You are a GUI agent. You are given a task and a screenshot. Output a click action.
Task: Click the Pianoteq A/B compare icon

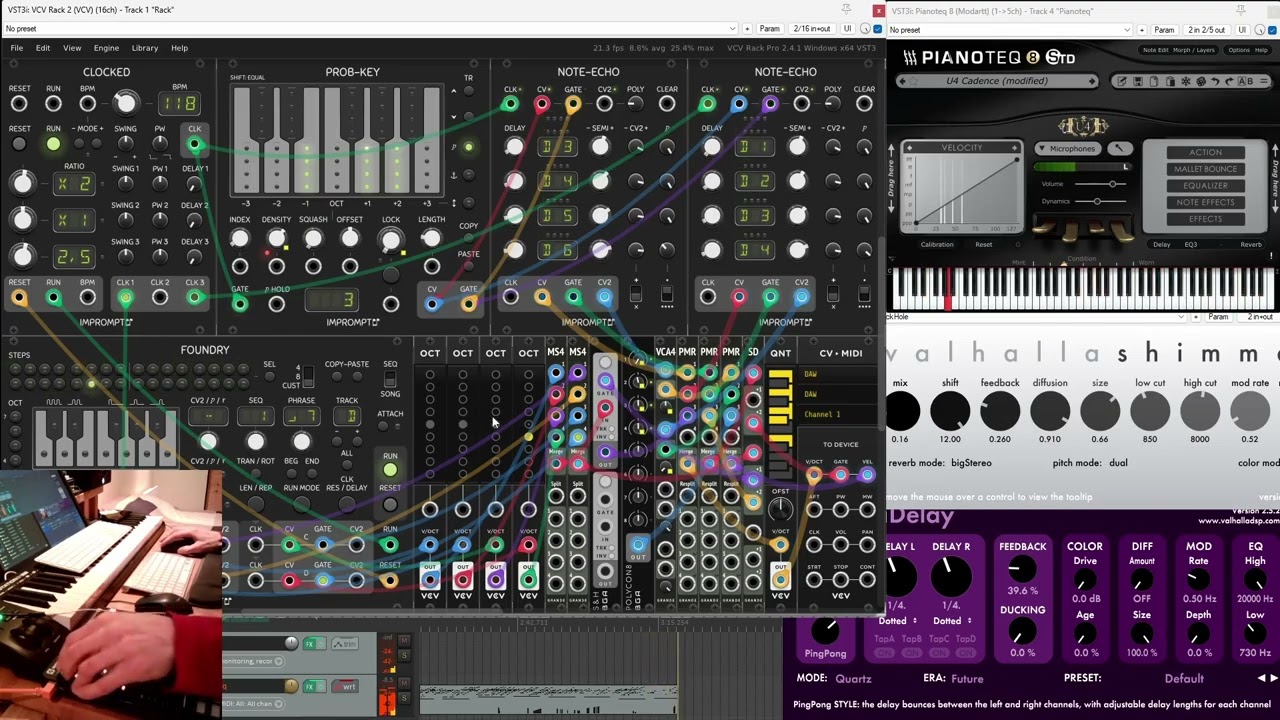click(1246, 81)
